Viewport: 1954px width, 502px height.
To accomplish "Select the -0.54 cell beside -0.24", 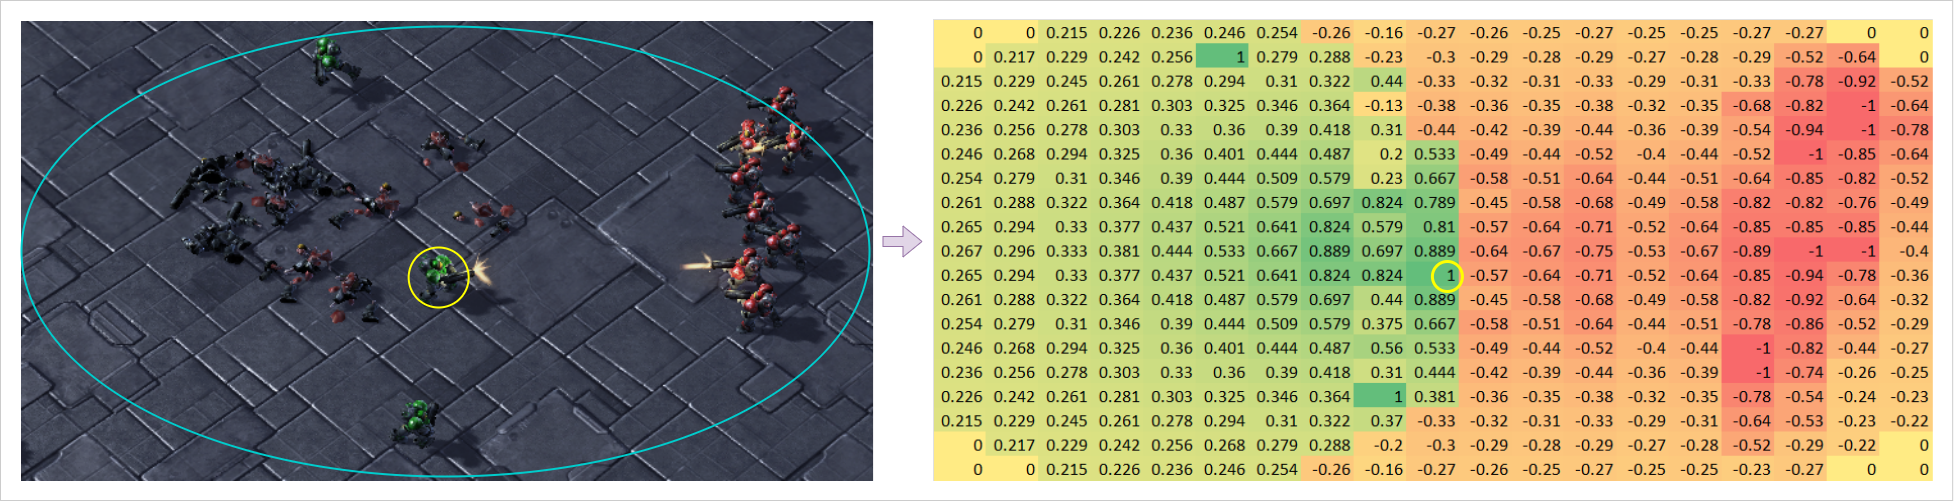I will pos(1800,396).
